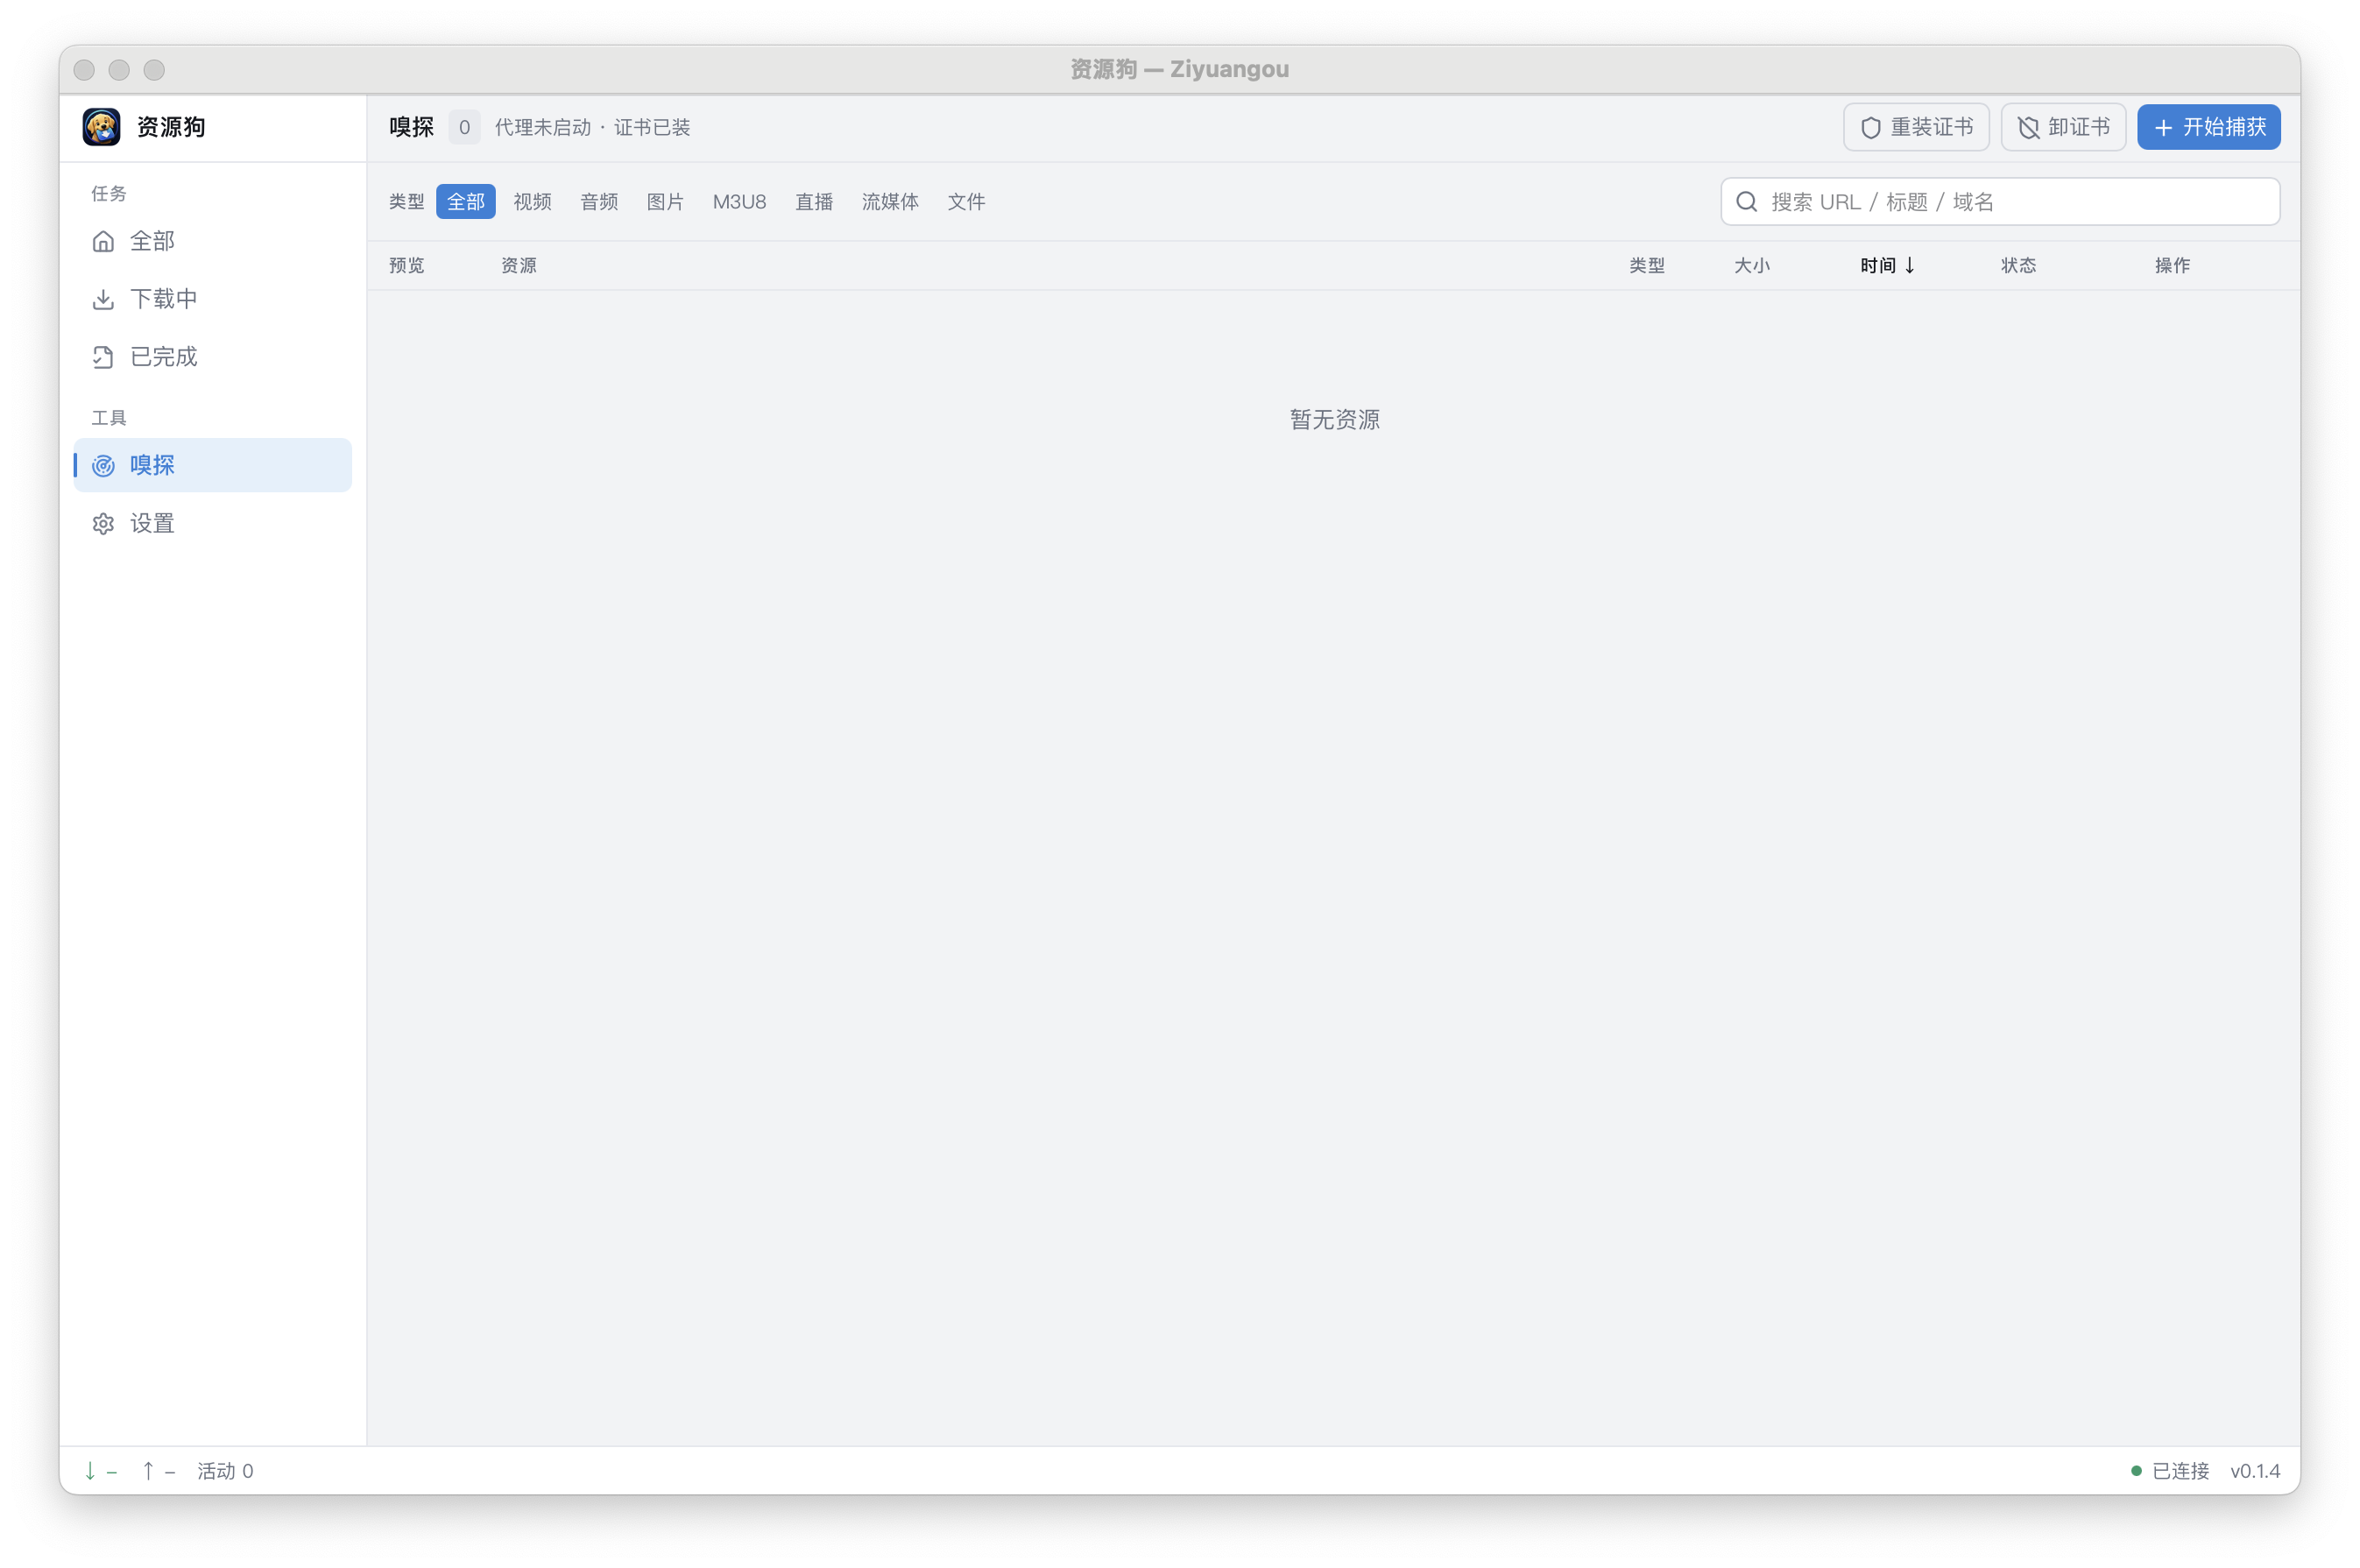Screen dimensions: 2360x1568
Task: Open the 已完成 sidebar item
Action: tap(213, 357)
